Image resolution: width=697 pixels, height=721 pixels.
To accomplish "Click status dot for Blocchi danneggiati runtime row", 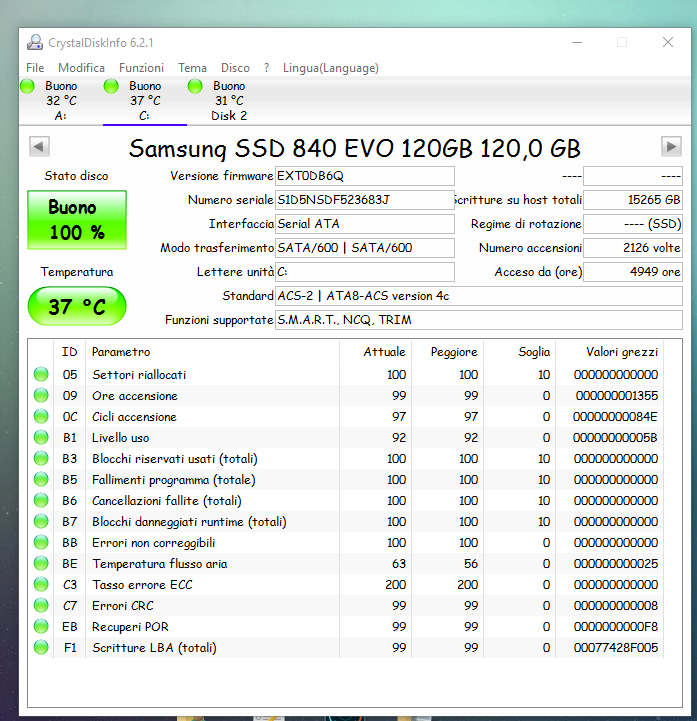I will coord(41,521).
